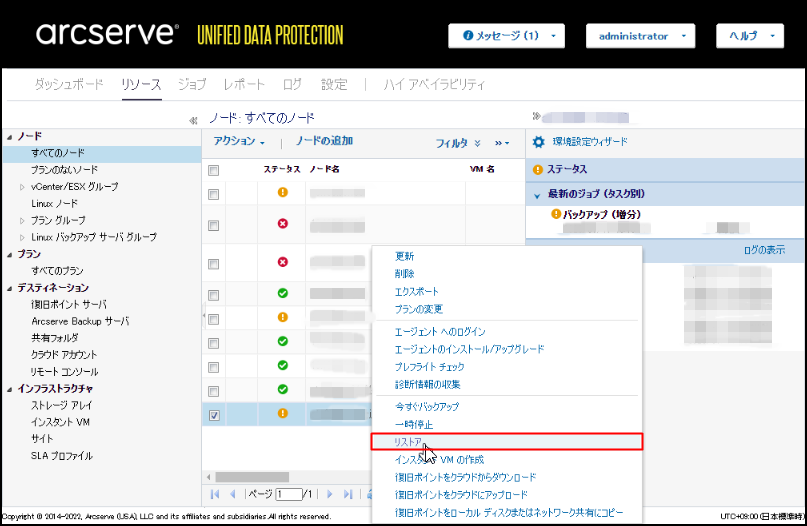This screenshot has height=526, width=807.
Task: Open 環境設定ウィザード link
Action: [x=590, y=142]
